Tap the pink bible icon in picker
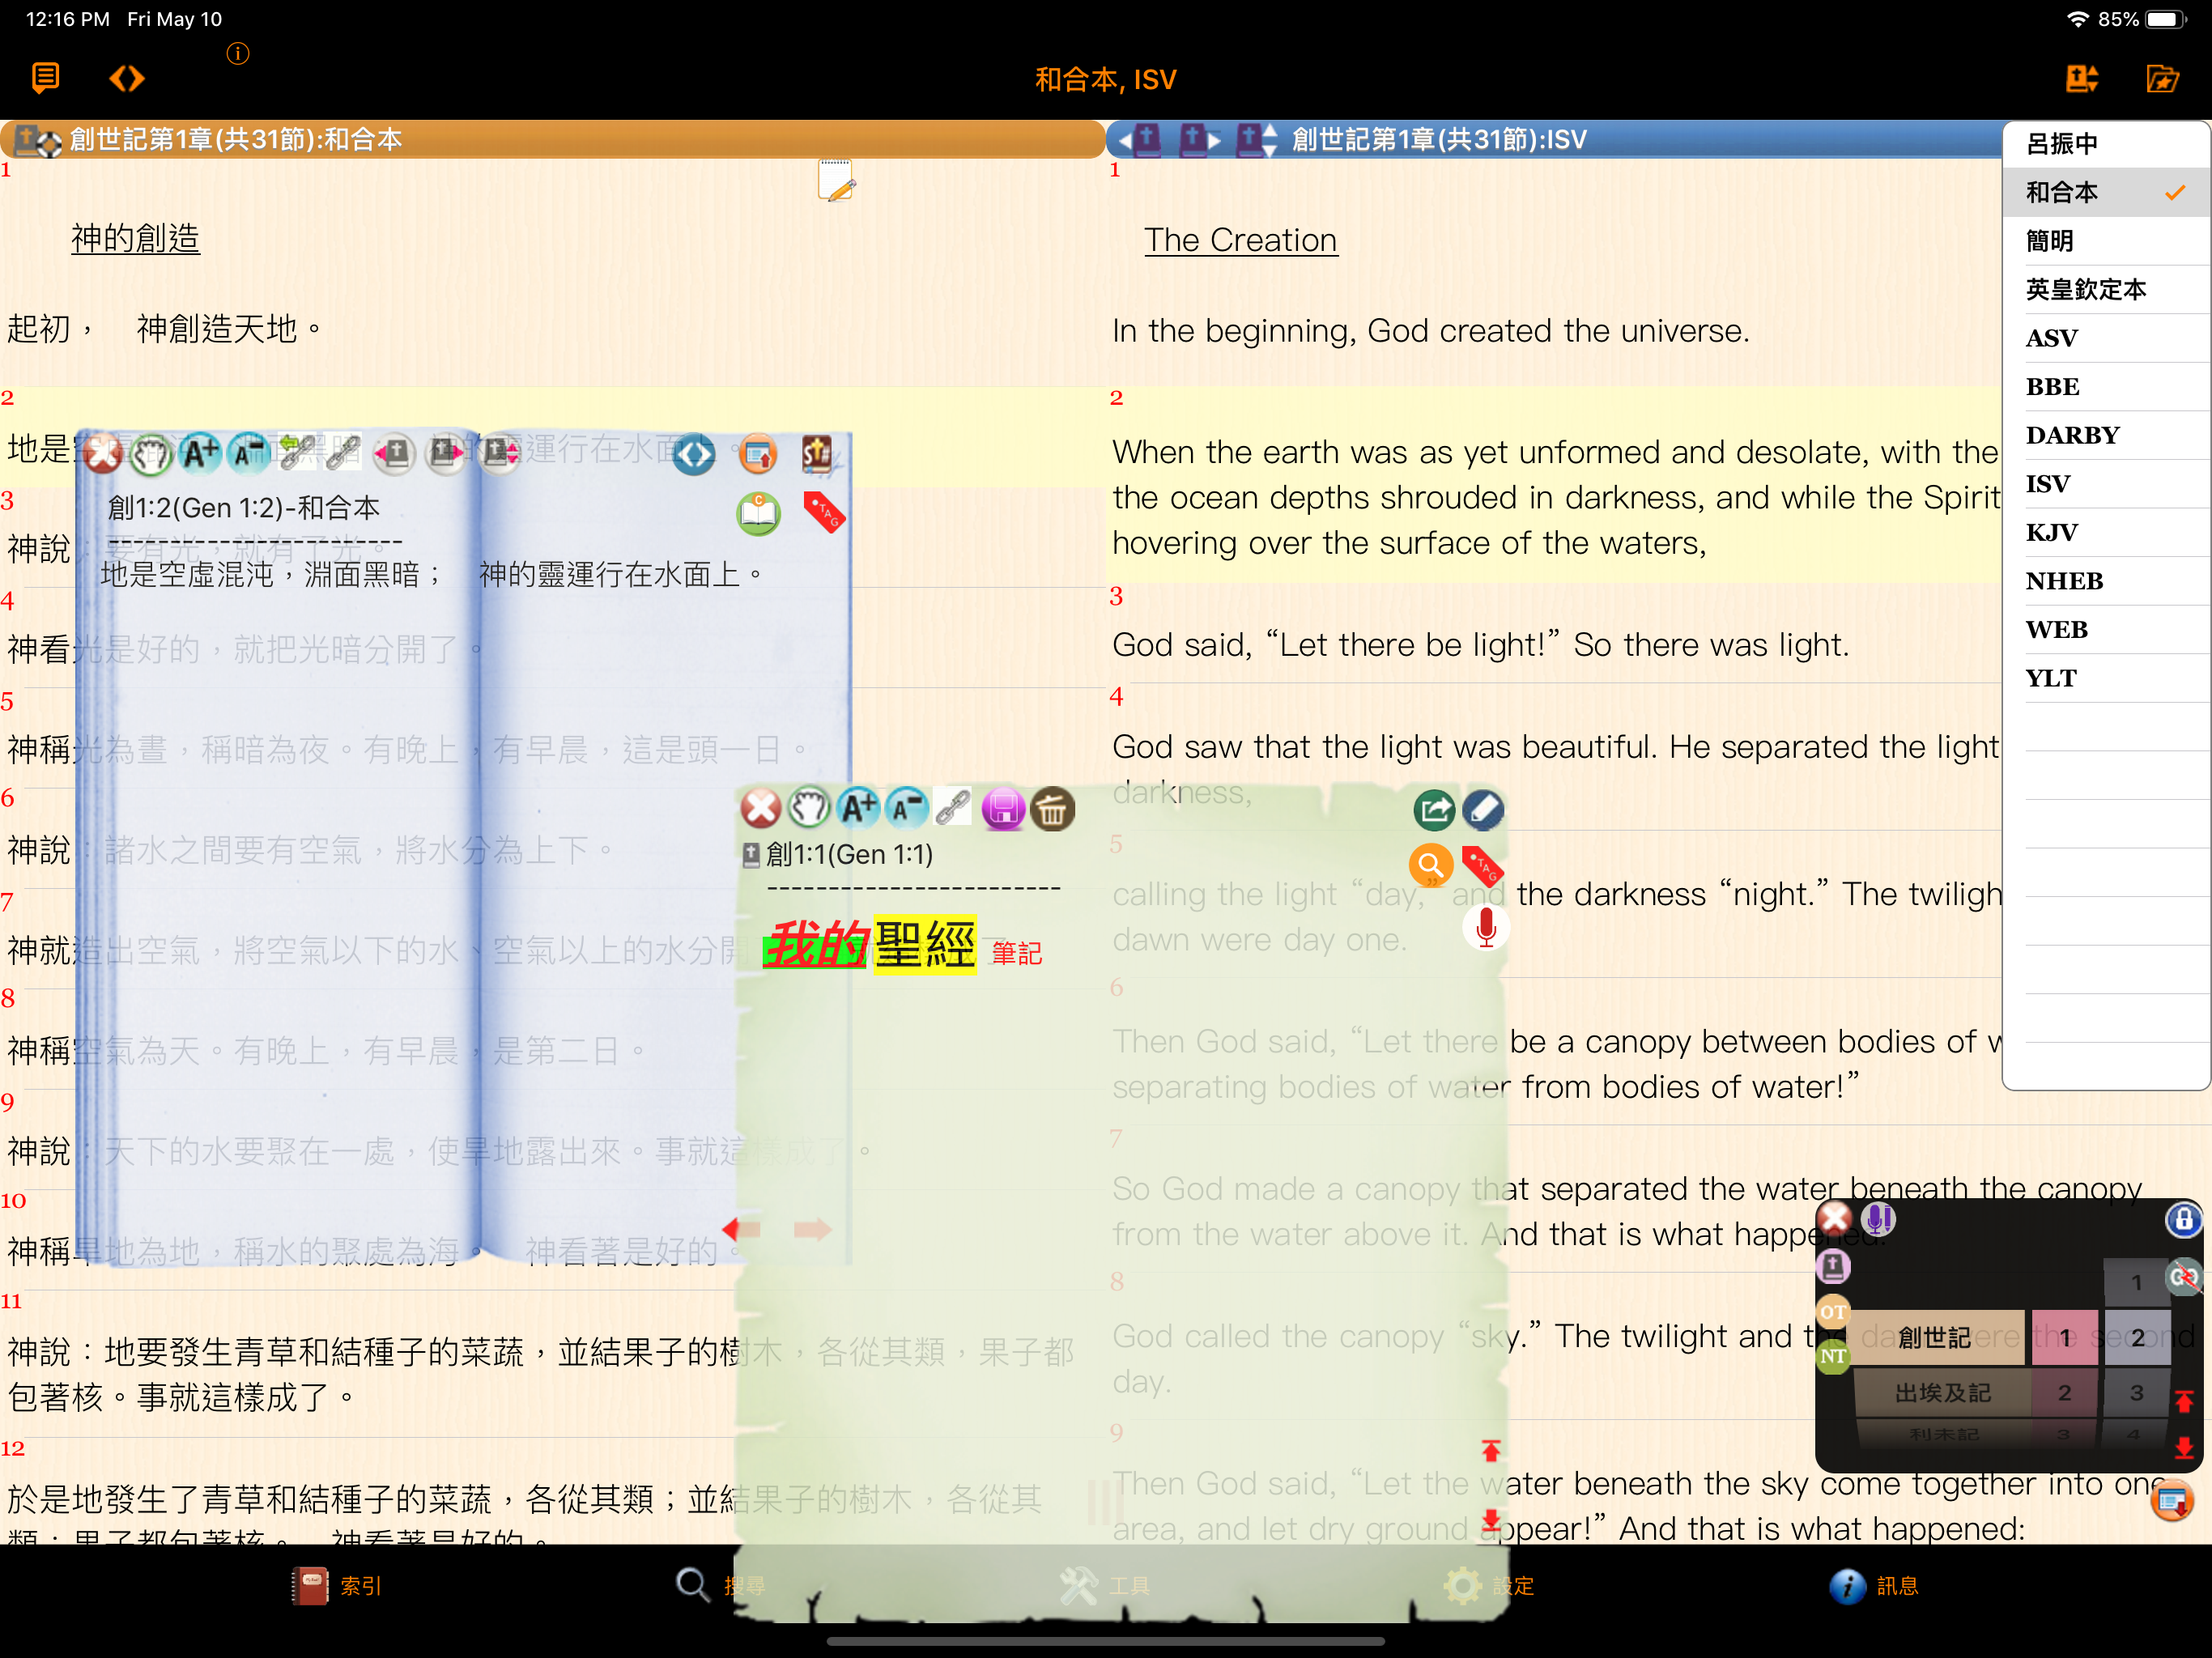Image resolution: width=2212 pixels, height=1658 pixels. (x=1833, y=1267)
